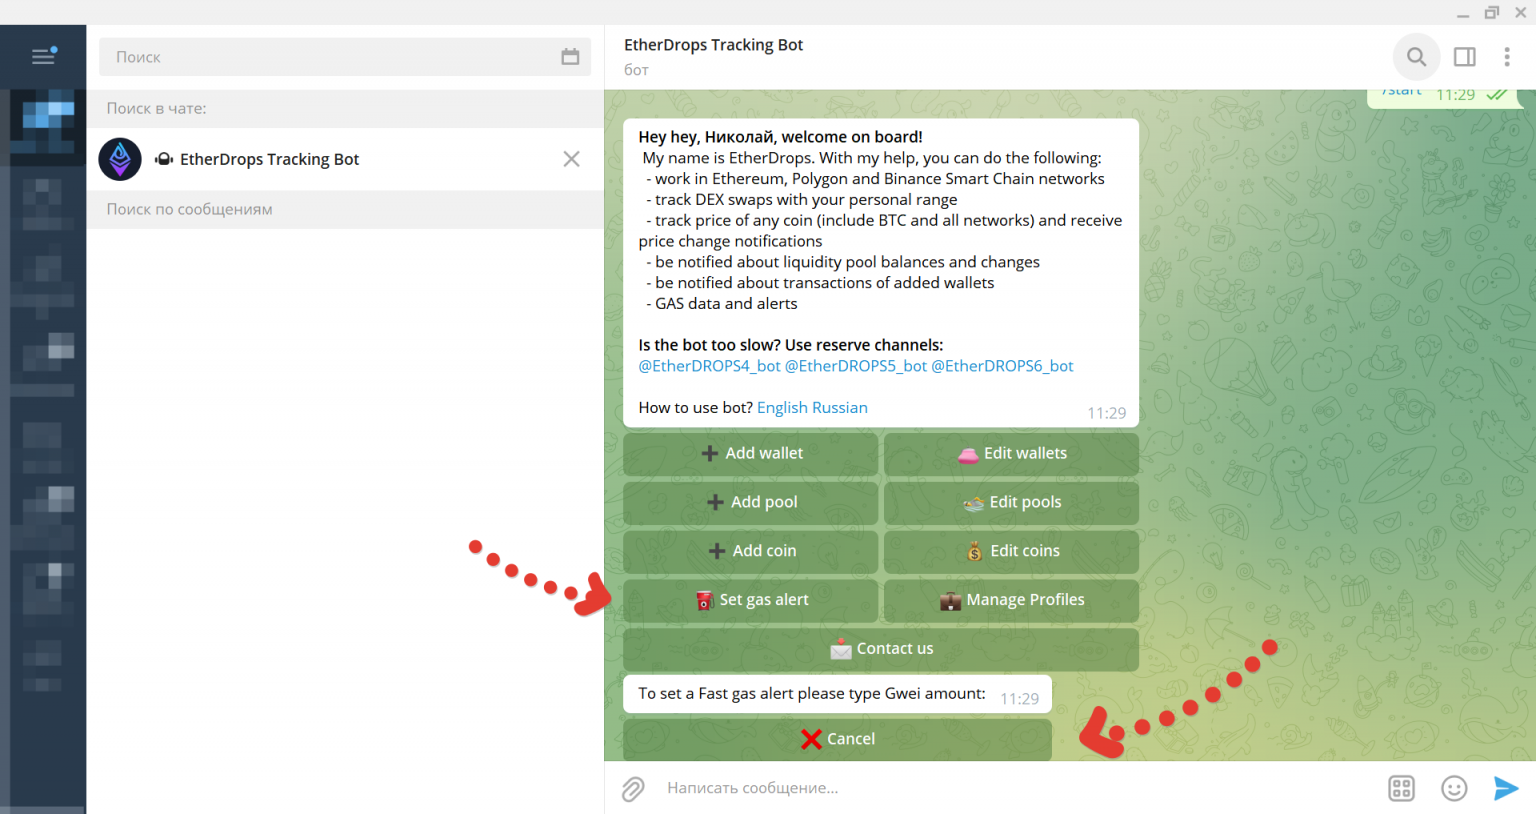Attach a file with the paperclip icon
The image size is (1536, 814).
pos(633,789)
